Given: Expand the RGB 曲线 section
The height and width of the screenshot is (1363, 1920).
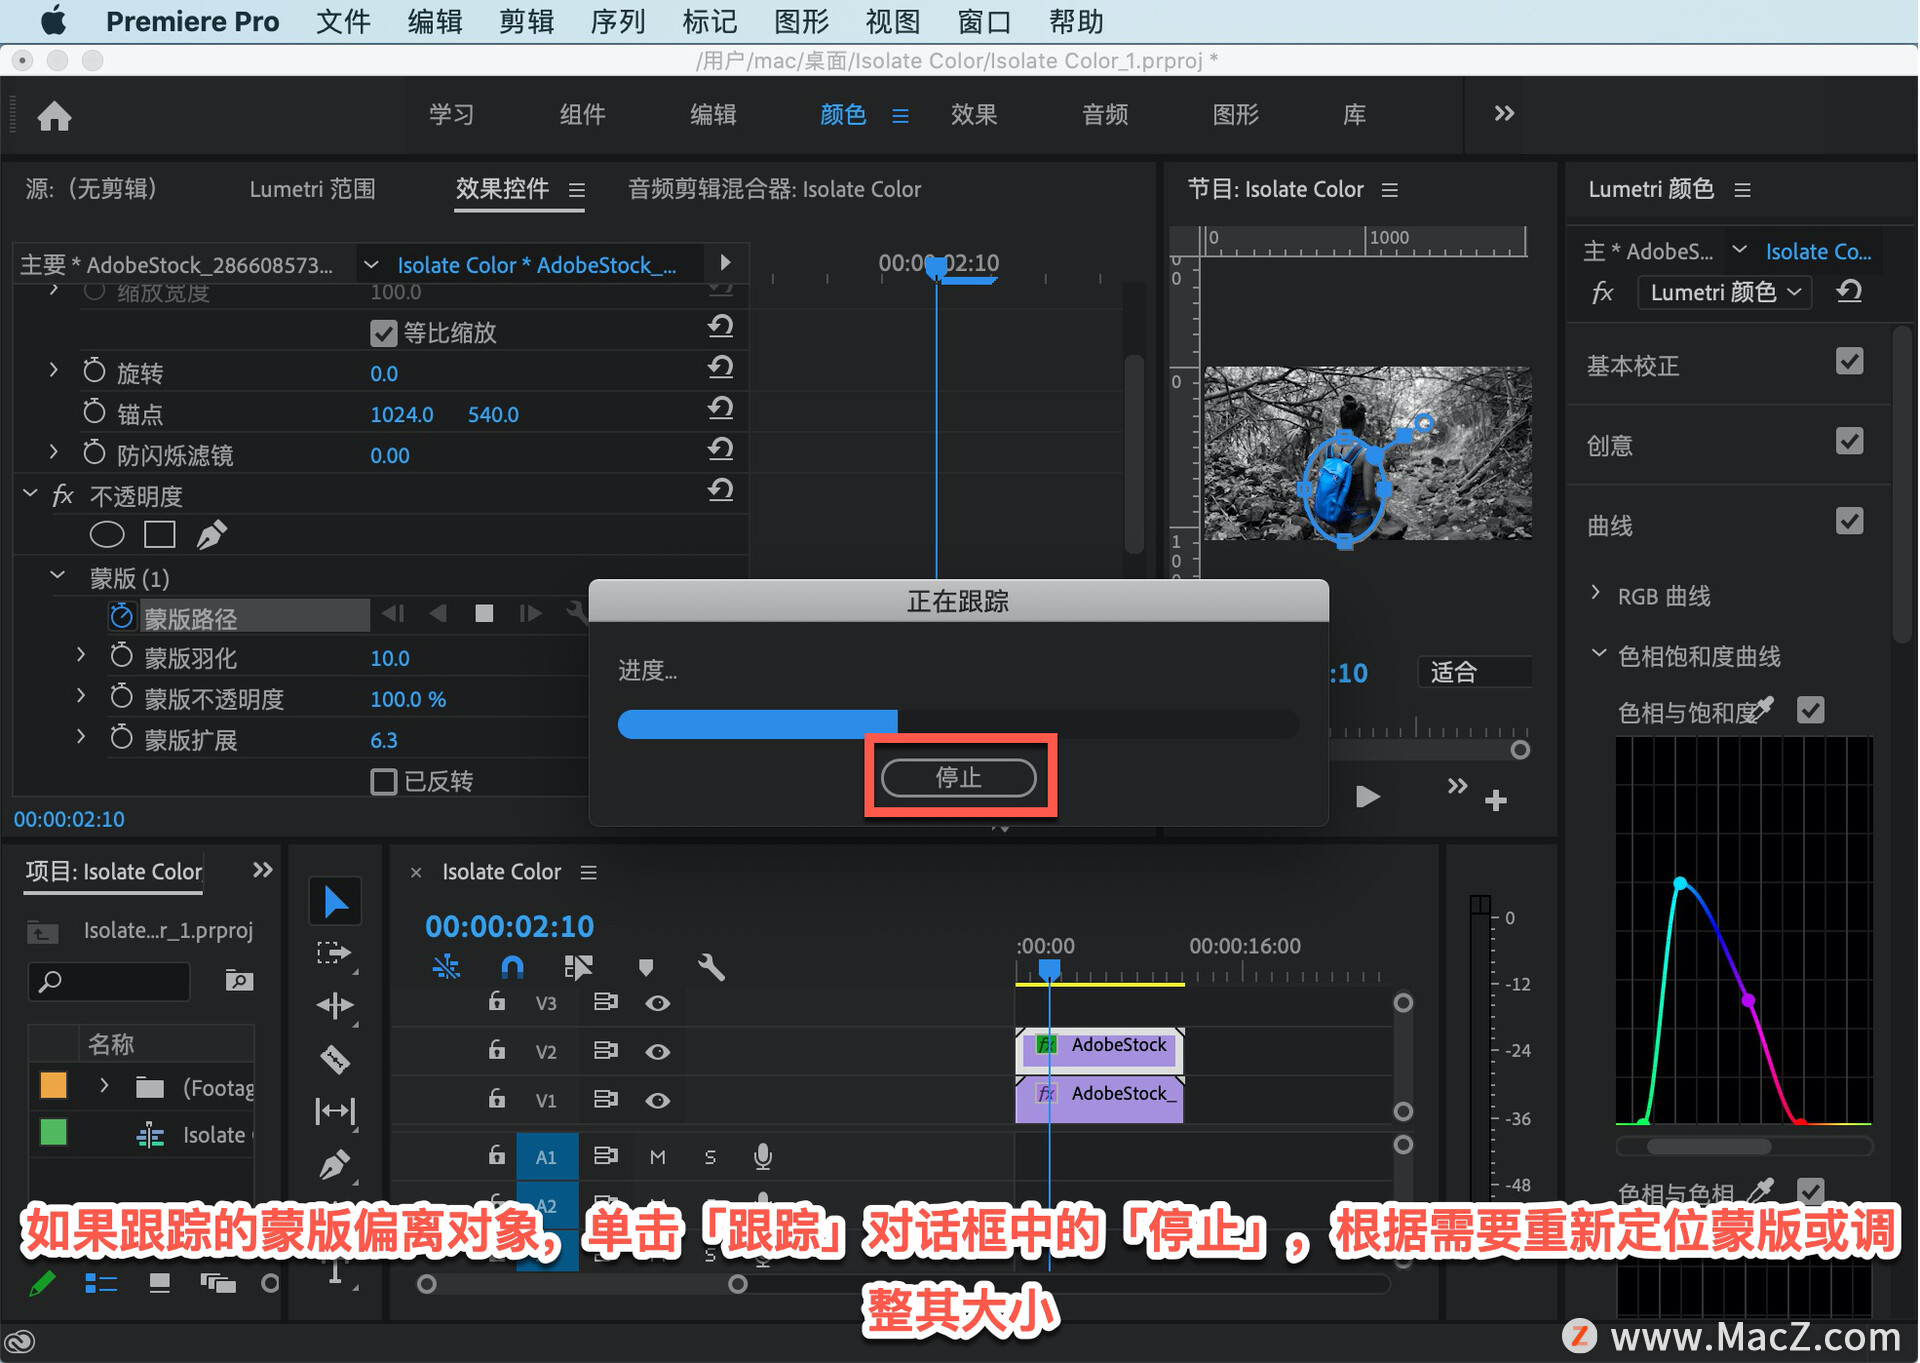Looking at the screenshot, I should pyautogui.click(x=1596, y=593).
